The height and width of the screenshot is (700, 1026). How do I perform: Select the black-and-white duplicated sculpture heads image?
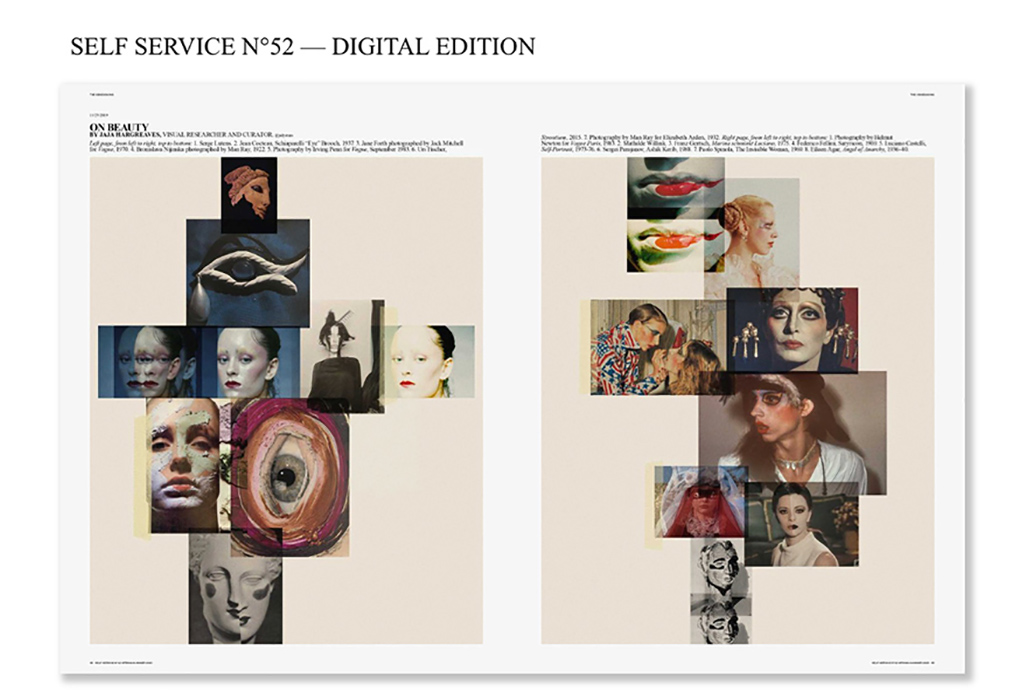coord(720,591)
